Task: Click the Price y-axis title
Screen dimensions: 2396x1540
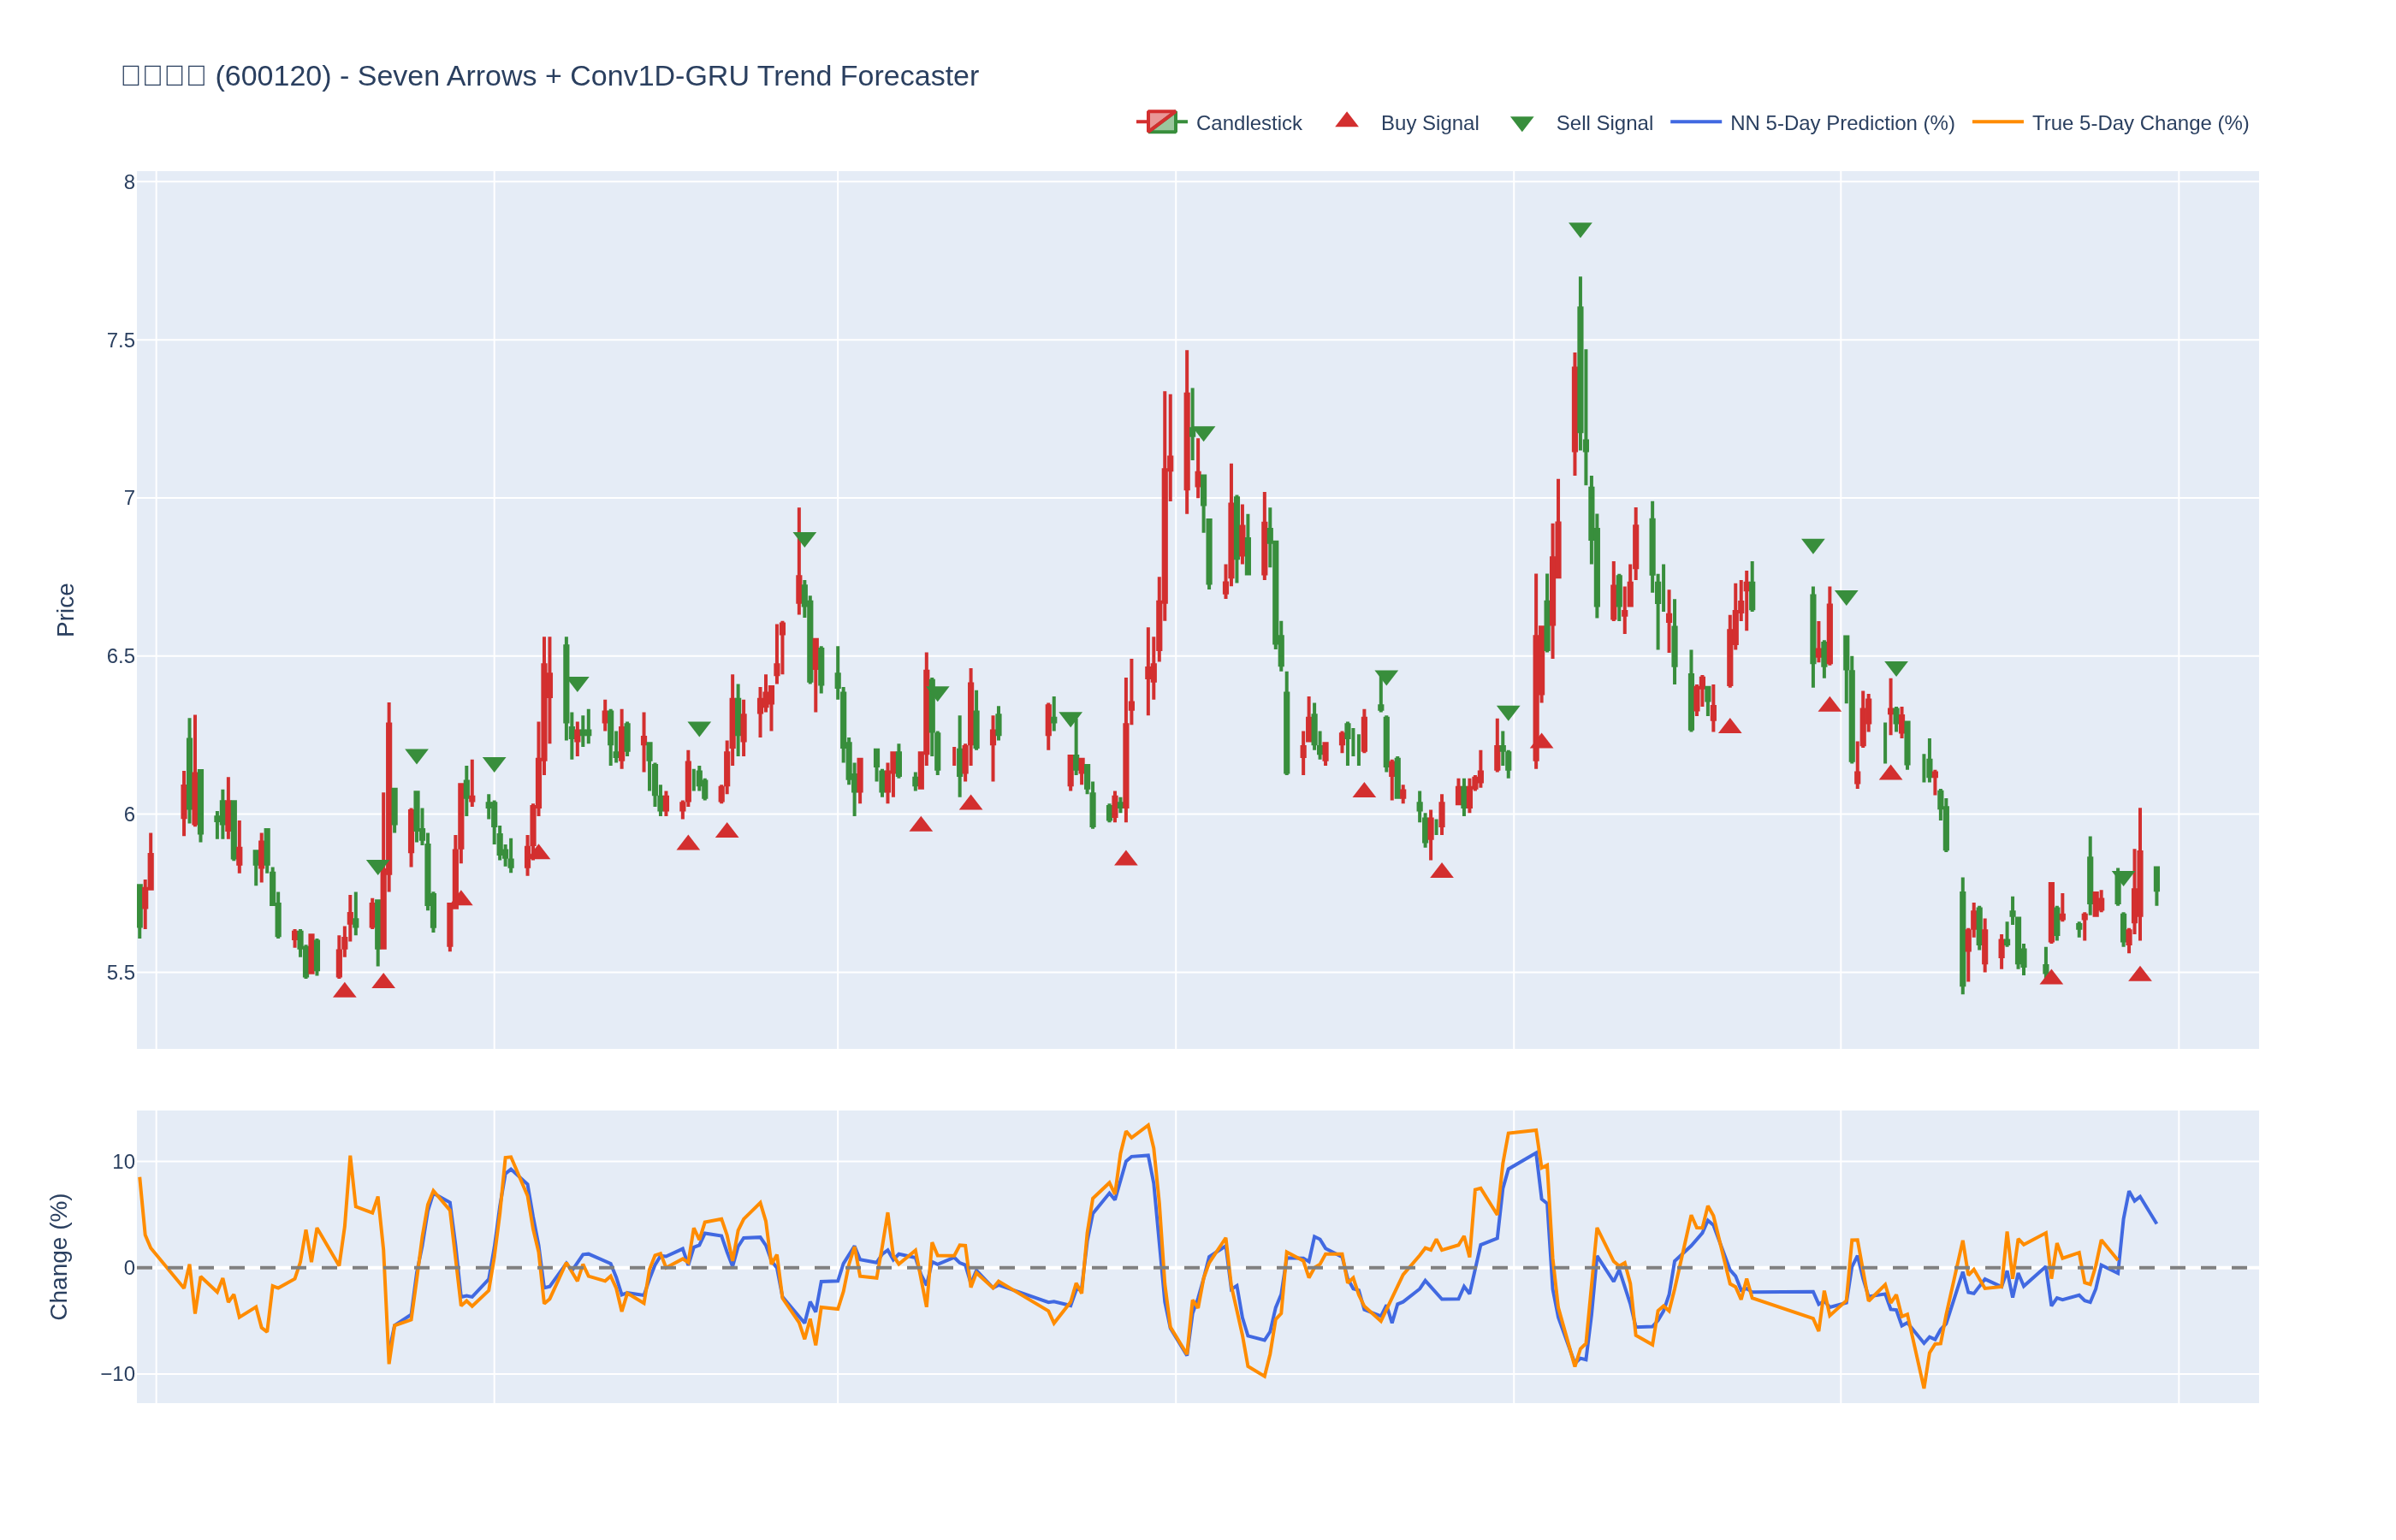Action: [x=66, y=609]
